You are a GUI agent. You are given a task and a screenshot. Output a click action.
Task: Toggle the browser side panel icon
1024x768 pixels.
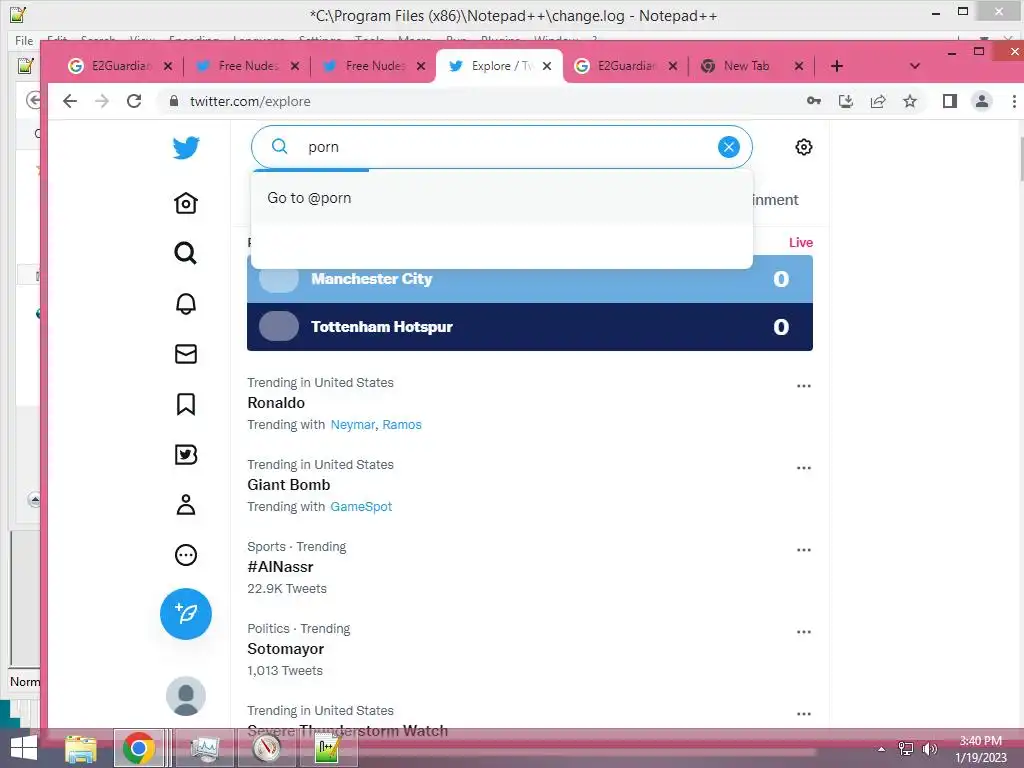coord(950,101)
